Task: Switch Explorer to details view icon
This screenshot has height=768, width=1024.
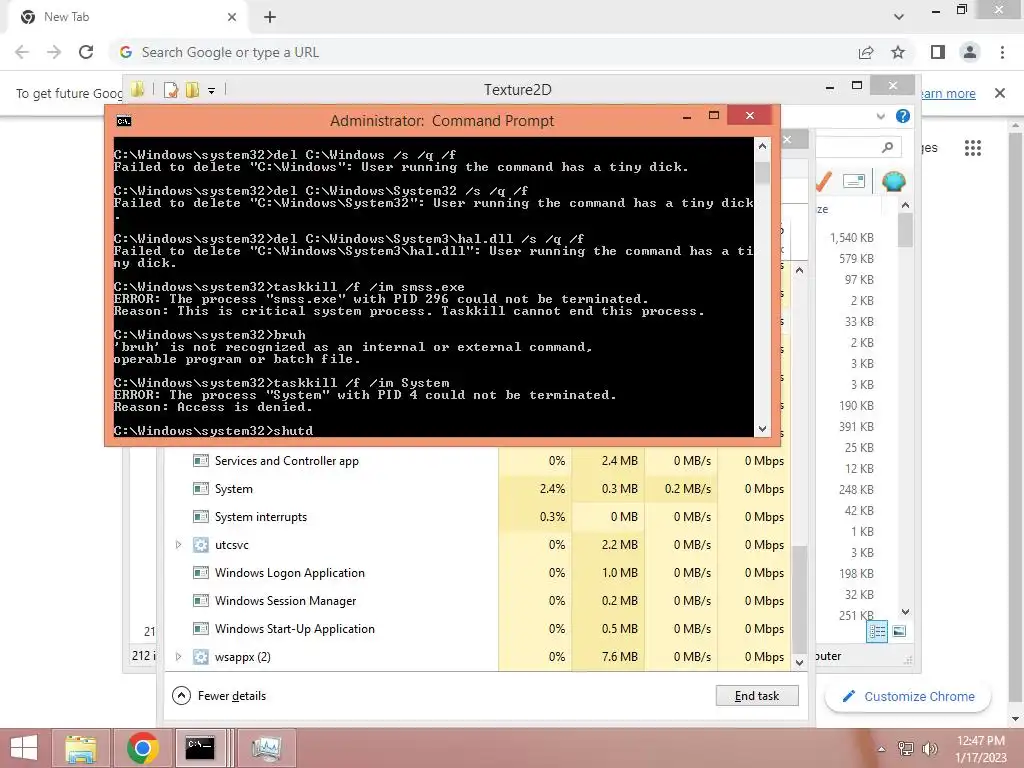Action: [x=876, y=631]
